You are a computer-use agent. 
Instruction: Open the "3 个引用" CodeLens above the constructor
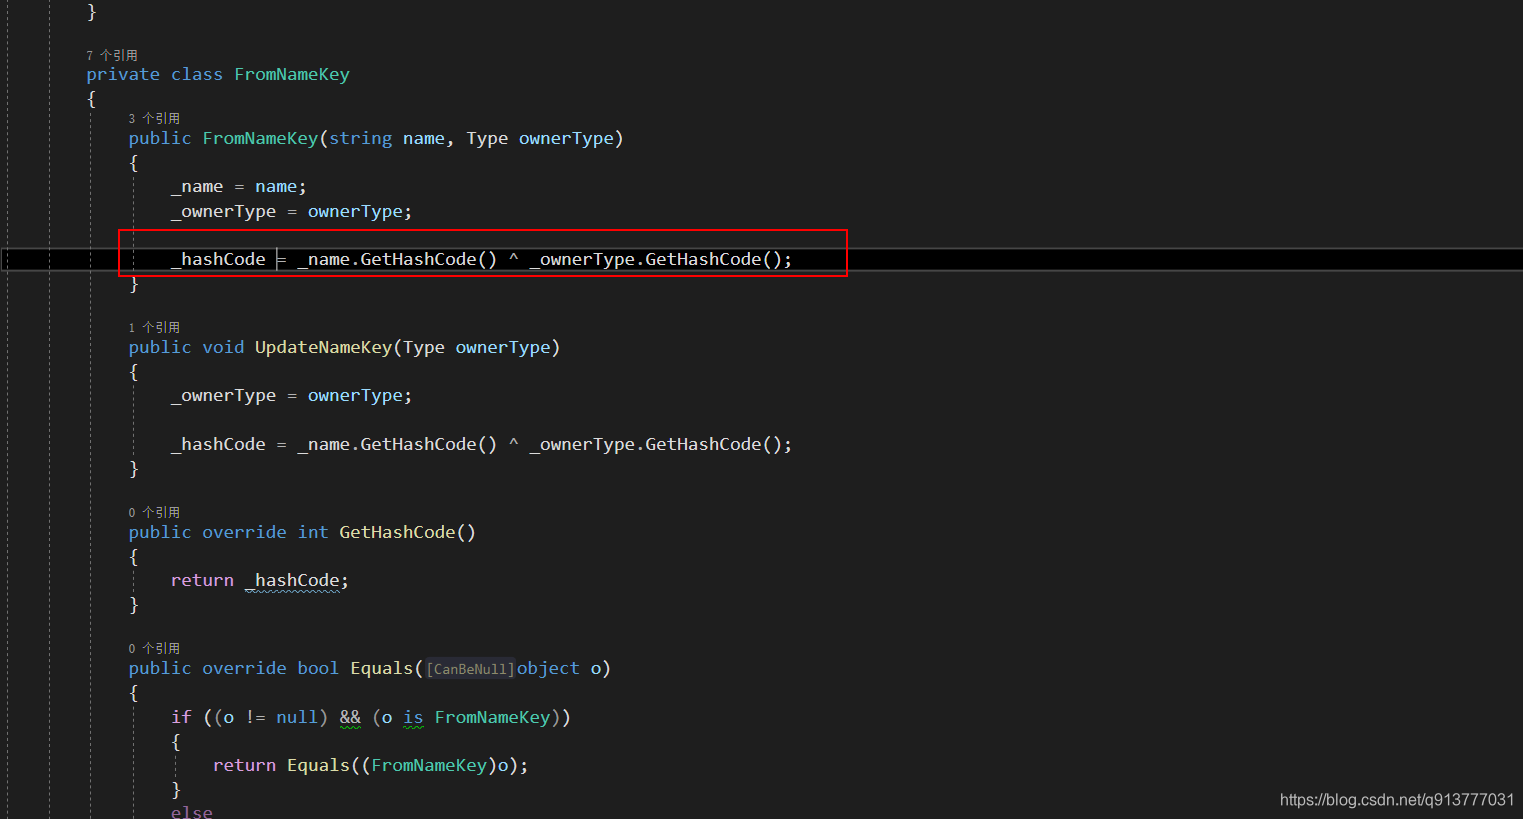(154, 118)
